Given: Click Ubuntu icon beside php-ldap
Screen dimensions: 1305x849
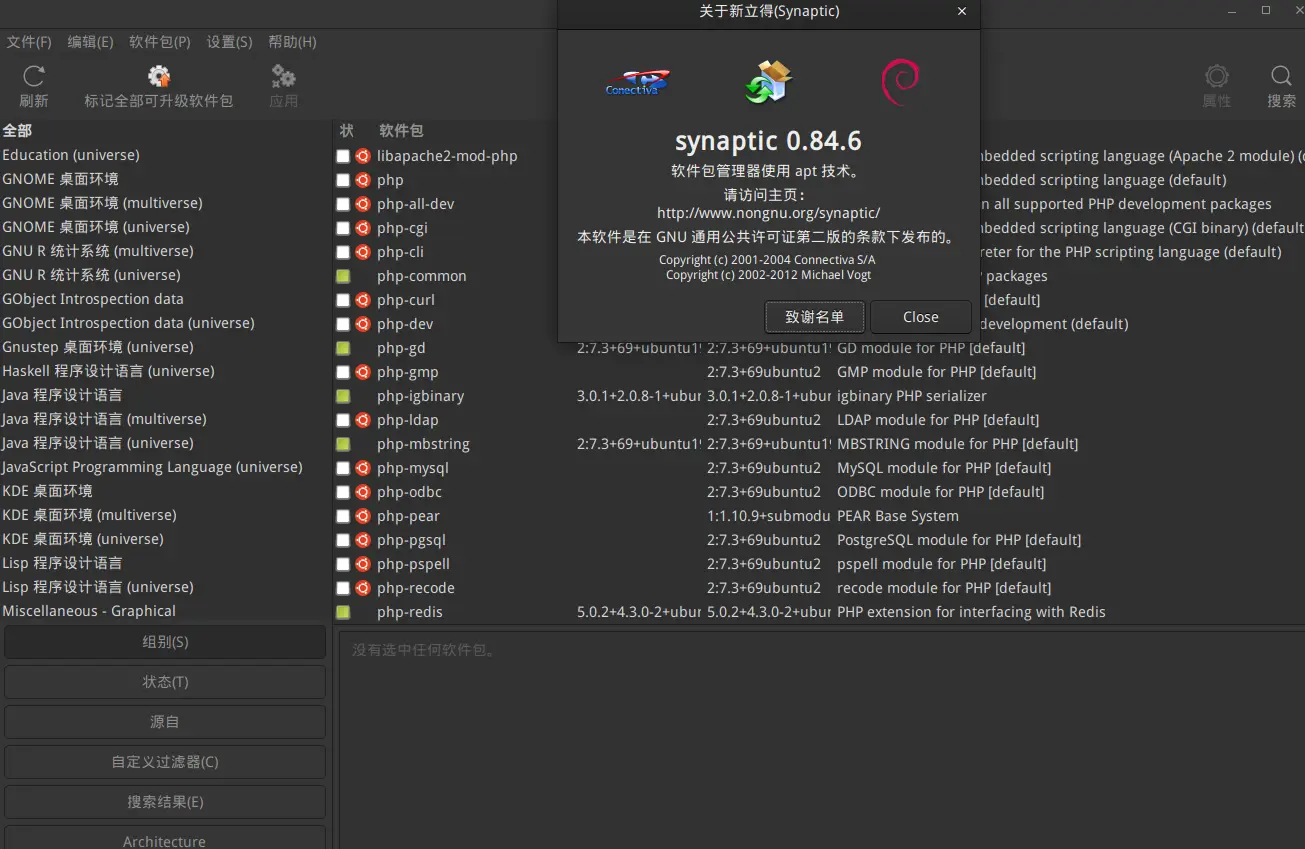Looking at the screenshot, I should pyautogui.click(x=363, y=420).
